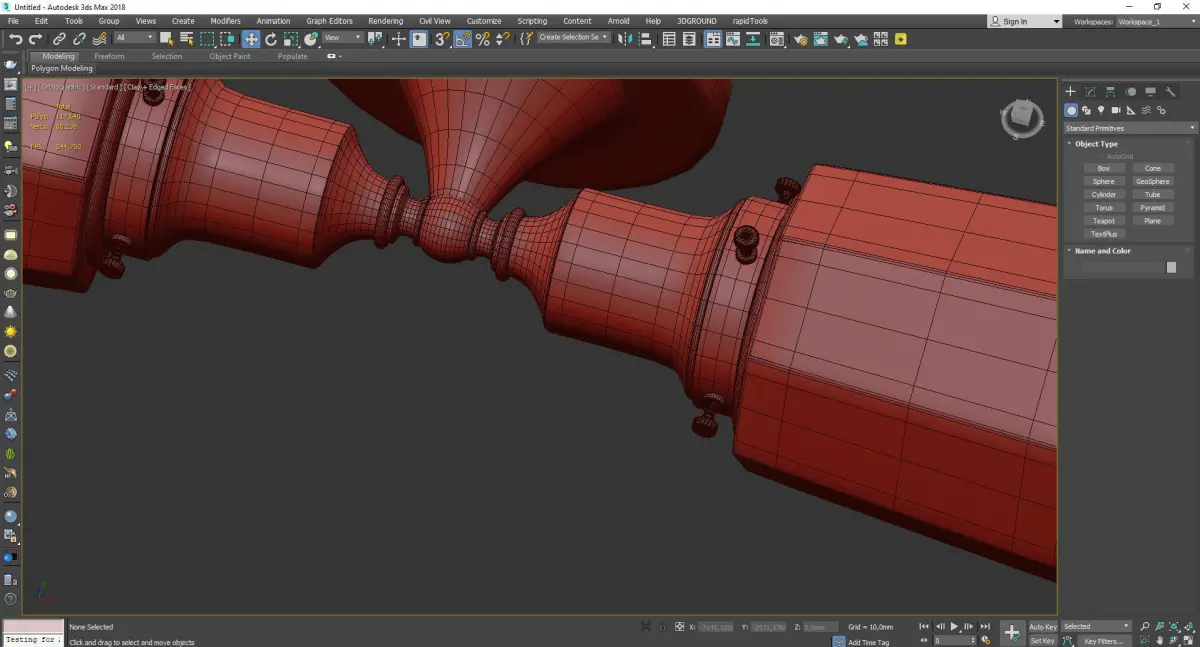The width and height of the screenshot is (1200, 647).
Task: Open the Modify panel tab icon
Action: (1091, 91)
